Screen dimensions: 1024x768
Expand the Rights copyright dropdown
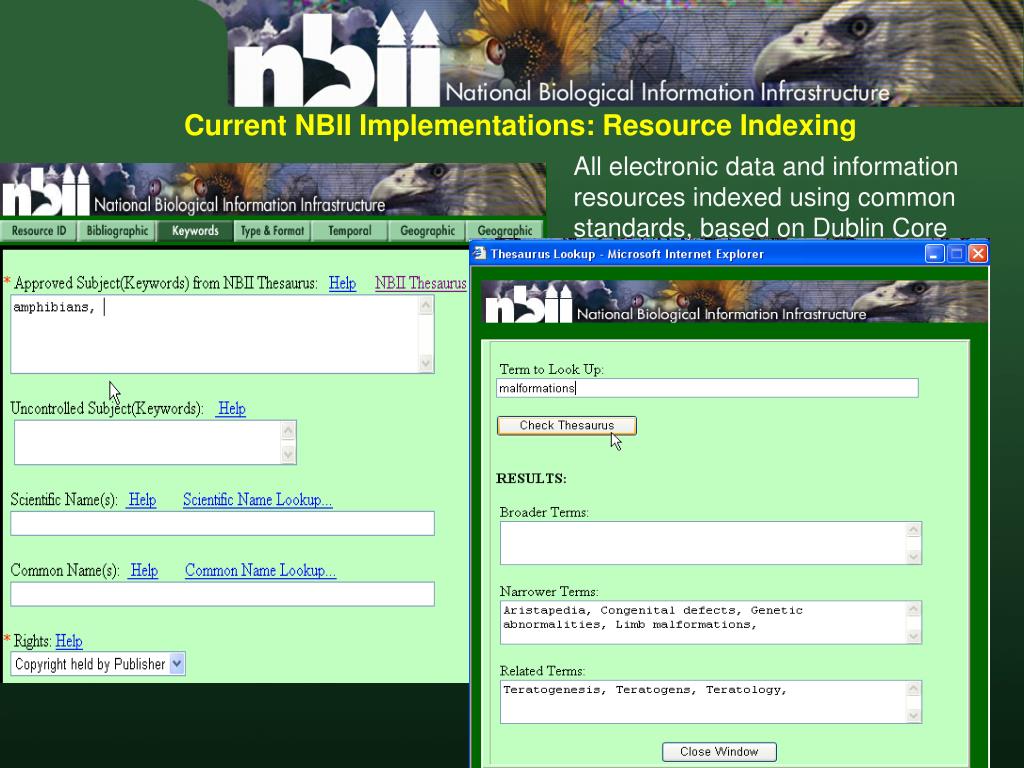click(x=177, y=663)
